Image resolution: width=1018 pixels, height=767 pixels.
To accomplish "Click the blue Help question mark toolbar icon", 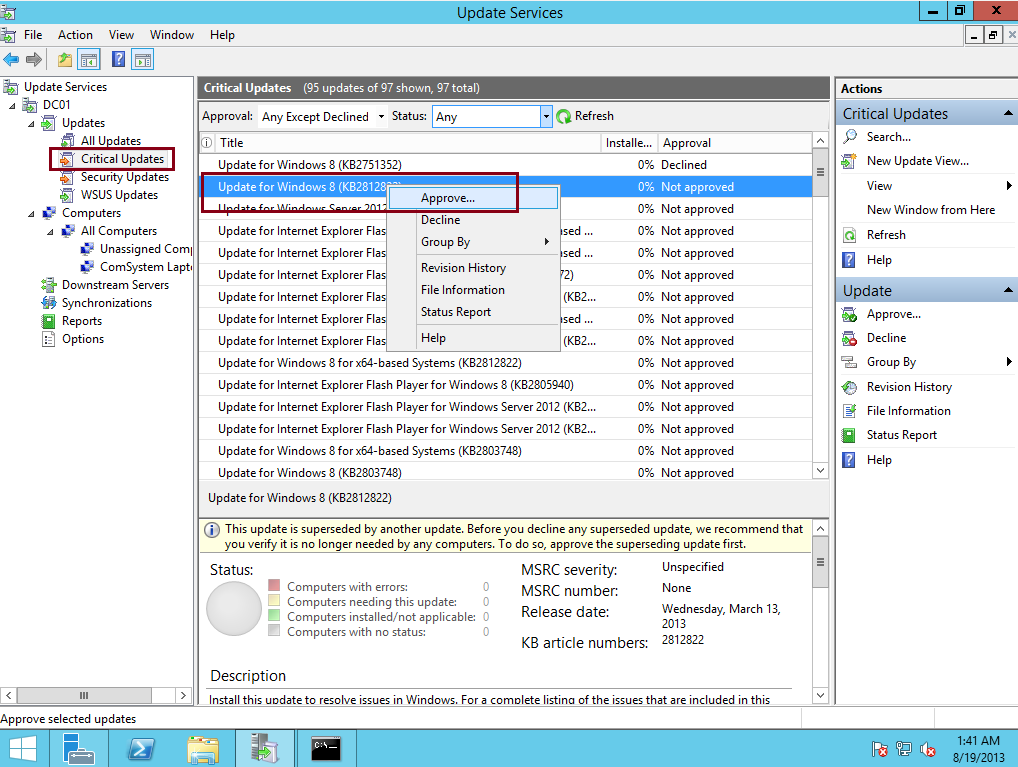I will [x=118, y=60].
